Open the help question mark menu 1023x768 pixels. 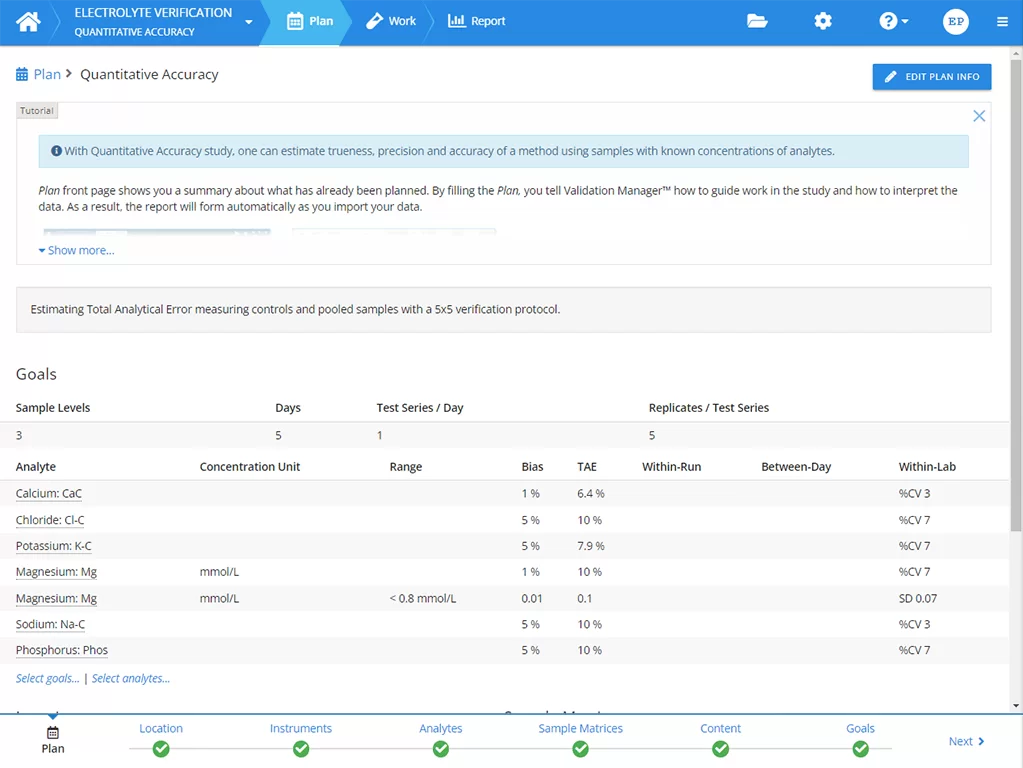point(892,21)
